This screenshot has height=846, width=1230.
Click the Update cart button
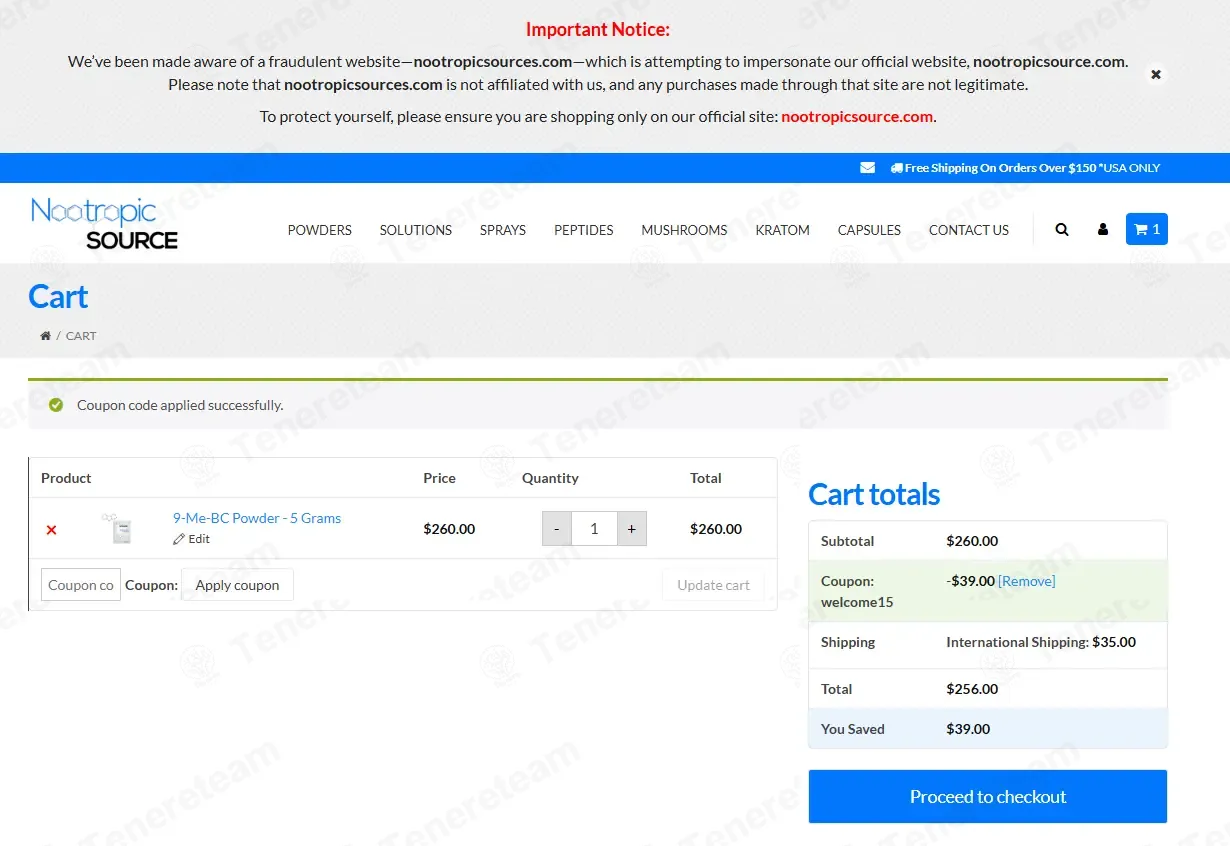(x=713, y=585)
